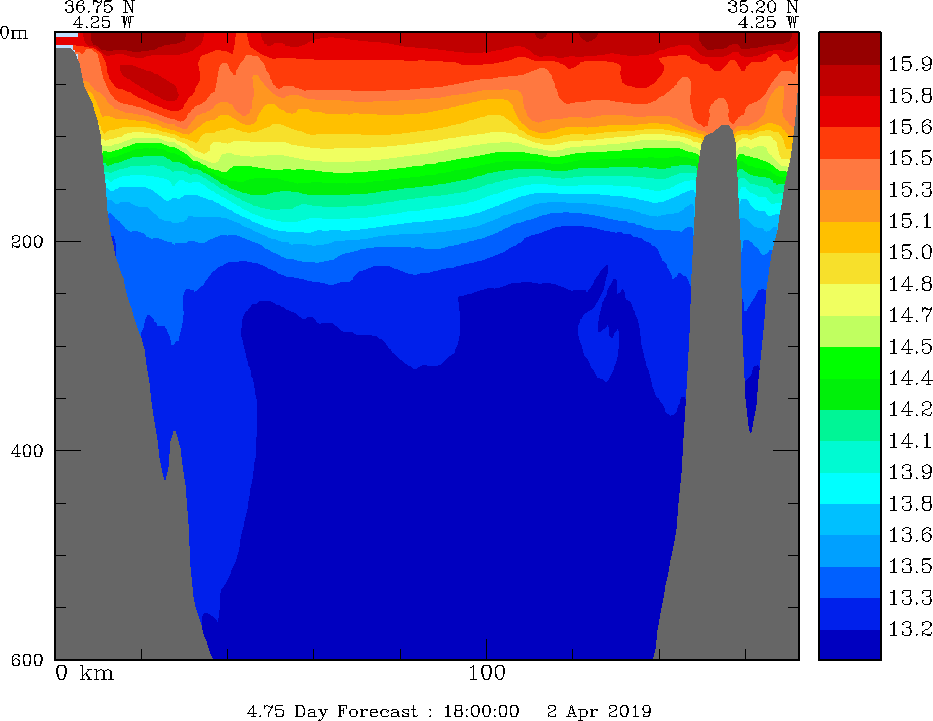Click the darkest blue swatch at the color bar bottom
Image resolution: width=933 pixels, height=721 pixels.
click(x=850, y=645)
